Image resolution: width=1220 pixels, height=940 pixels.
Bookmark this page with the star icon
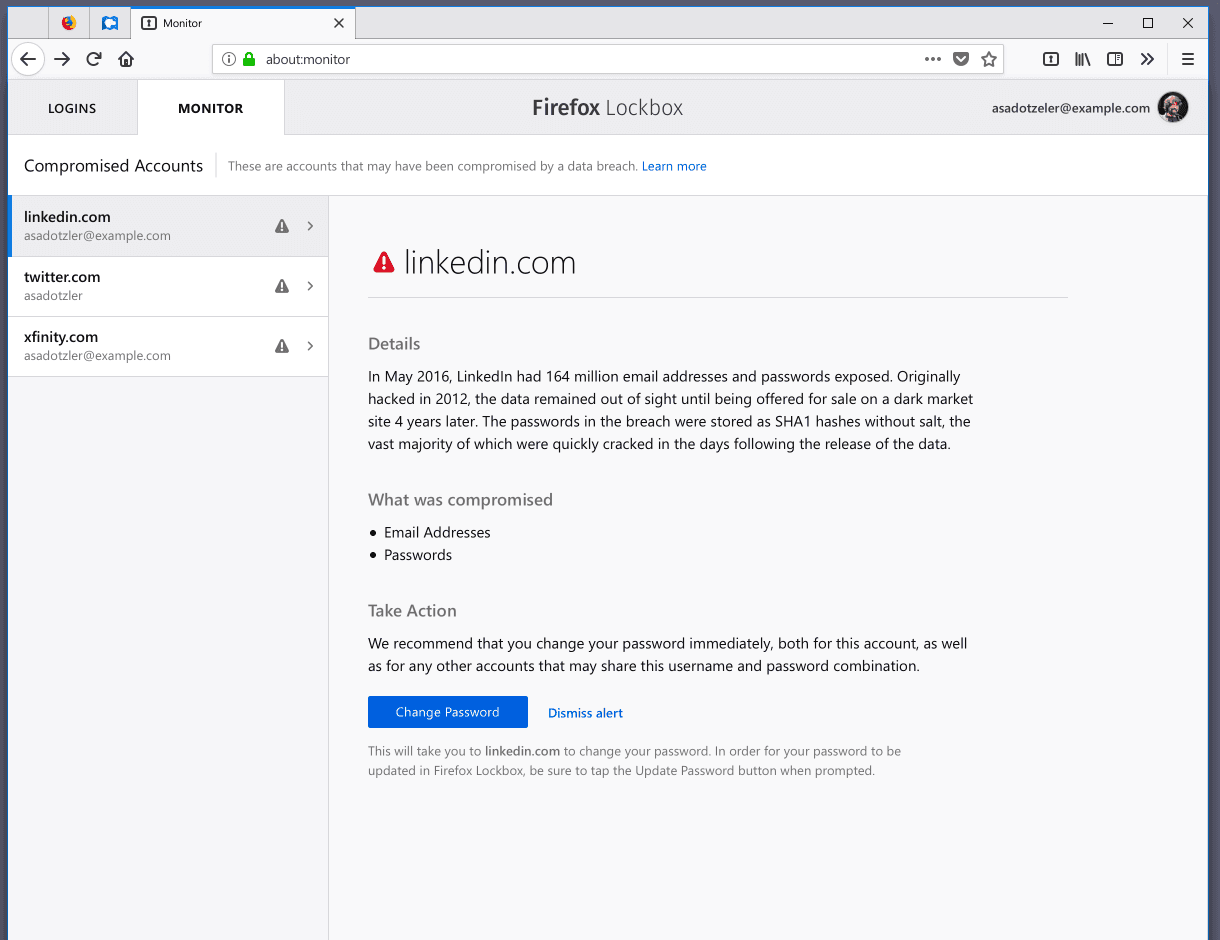coord(989,59)
